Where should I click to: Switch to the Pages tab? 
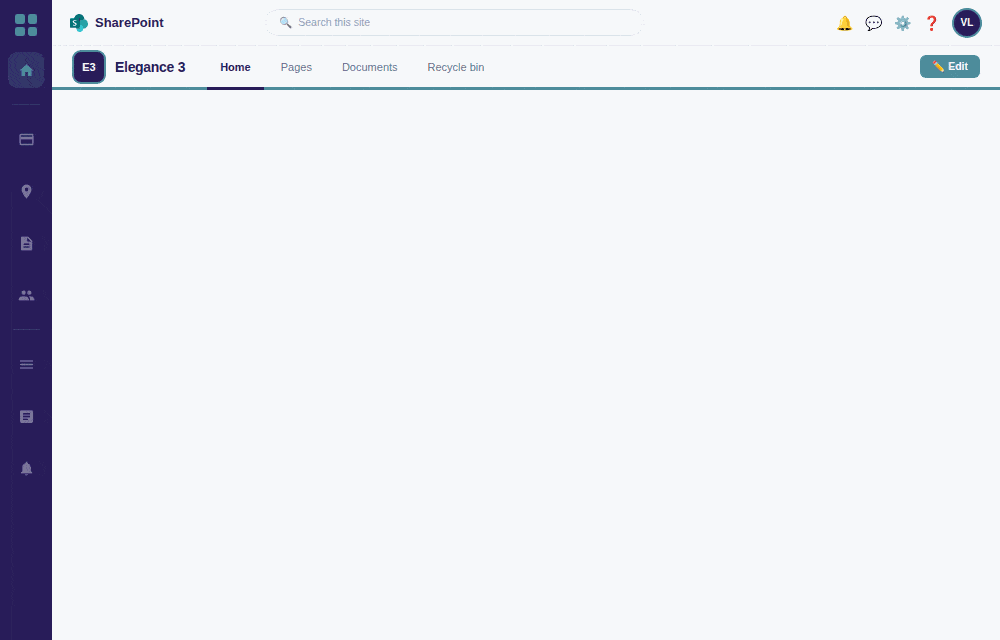coord(296,67)
